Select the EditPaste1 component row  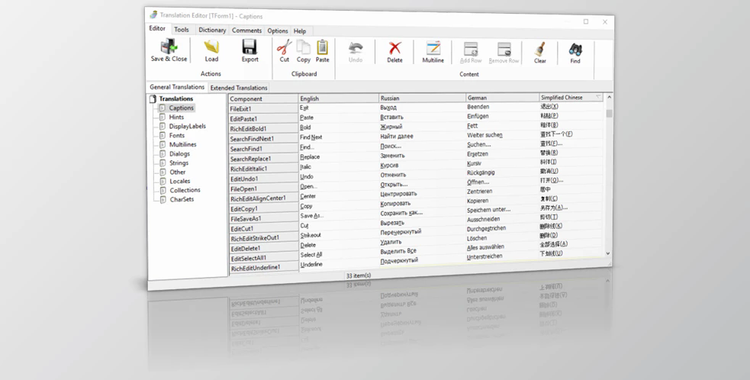point(263,119)
